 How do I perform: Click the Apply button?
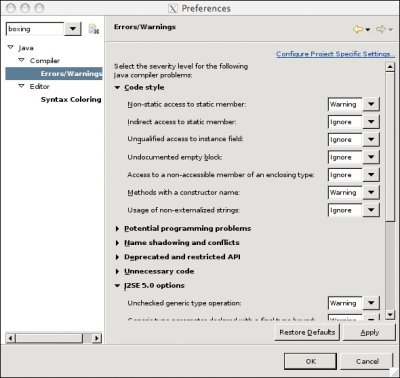369,332
